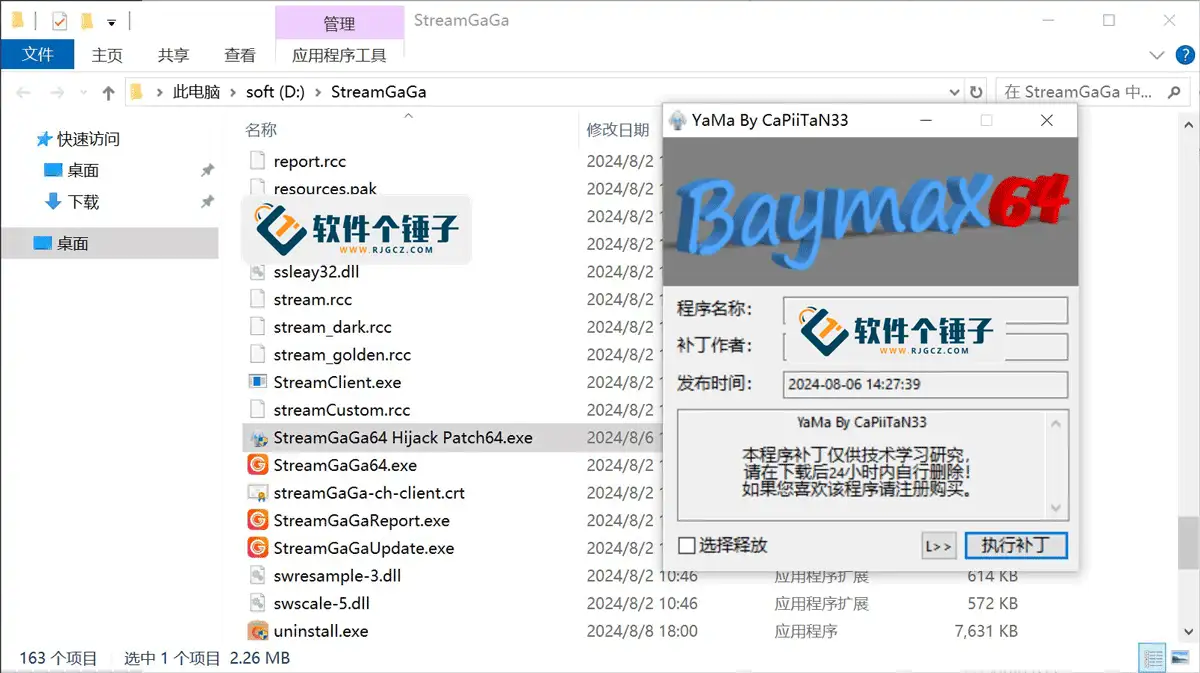Image resolution: width=1200 pixels, height=673 pixels.
Task: Collapse the ribbon with the chevron
Action: pos(1156,55)
